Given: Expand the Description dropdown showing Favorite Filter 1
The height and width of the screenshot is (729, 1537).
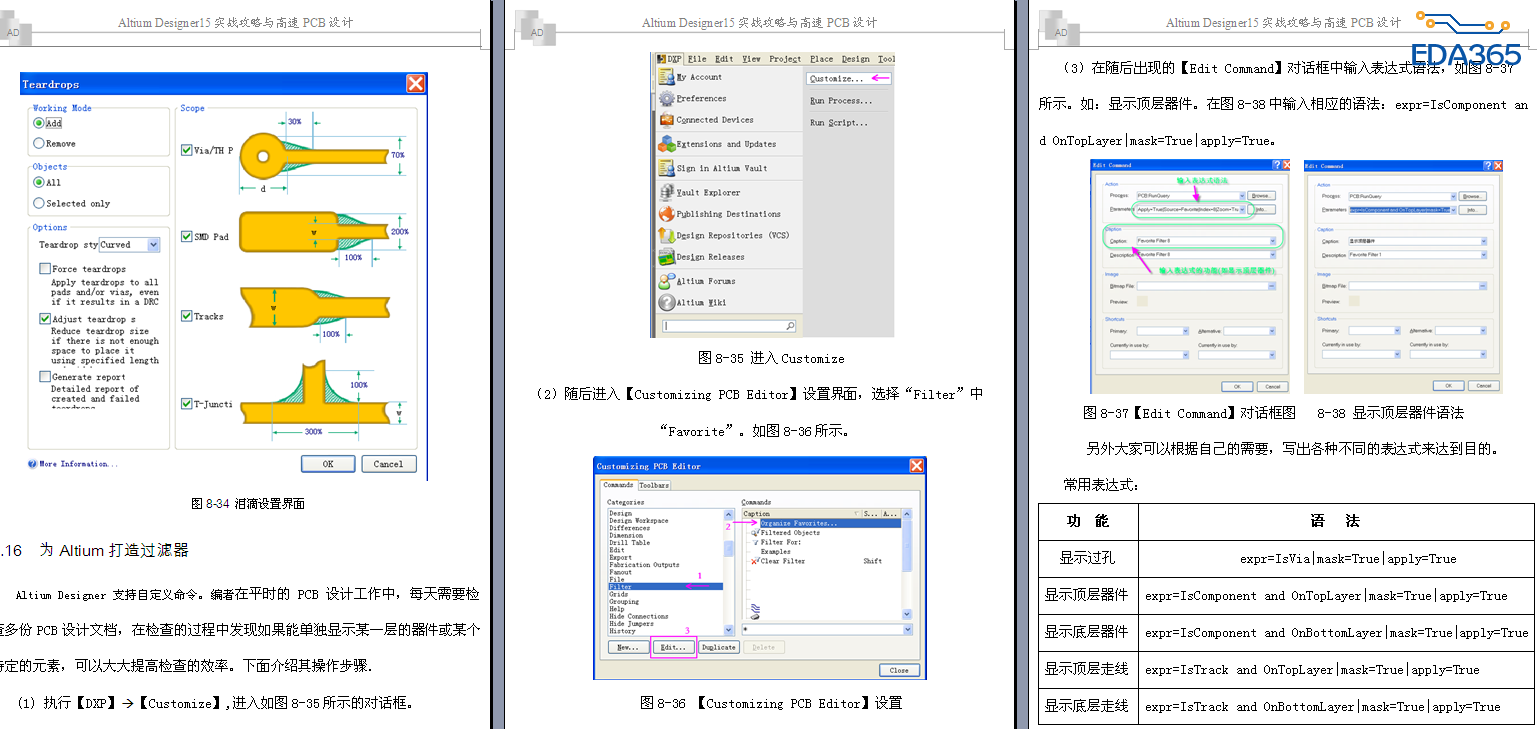Looking at the screenshot, I should 1483,255.
